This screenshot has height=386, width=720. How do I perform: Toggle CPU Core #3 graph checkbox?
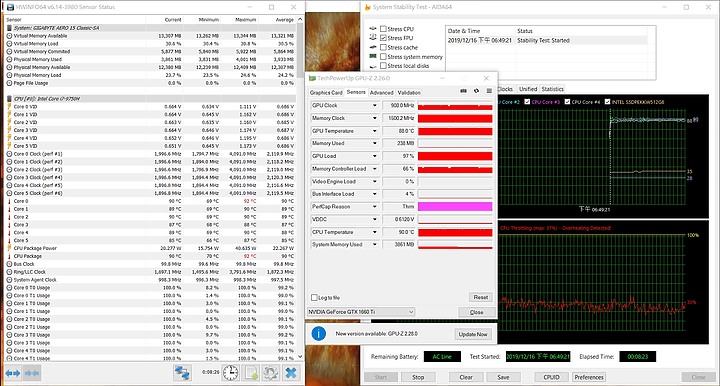[527, 102]
